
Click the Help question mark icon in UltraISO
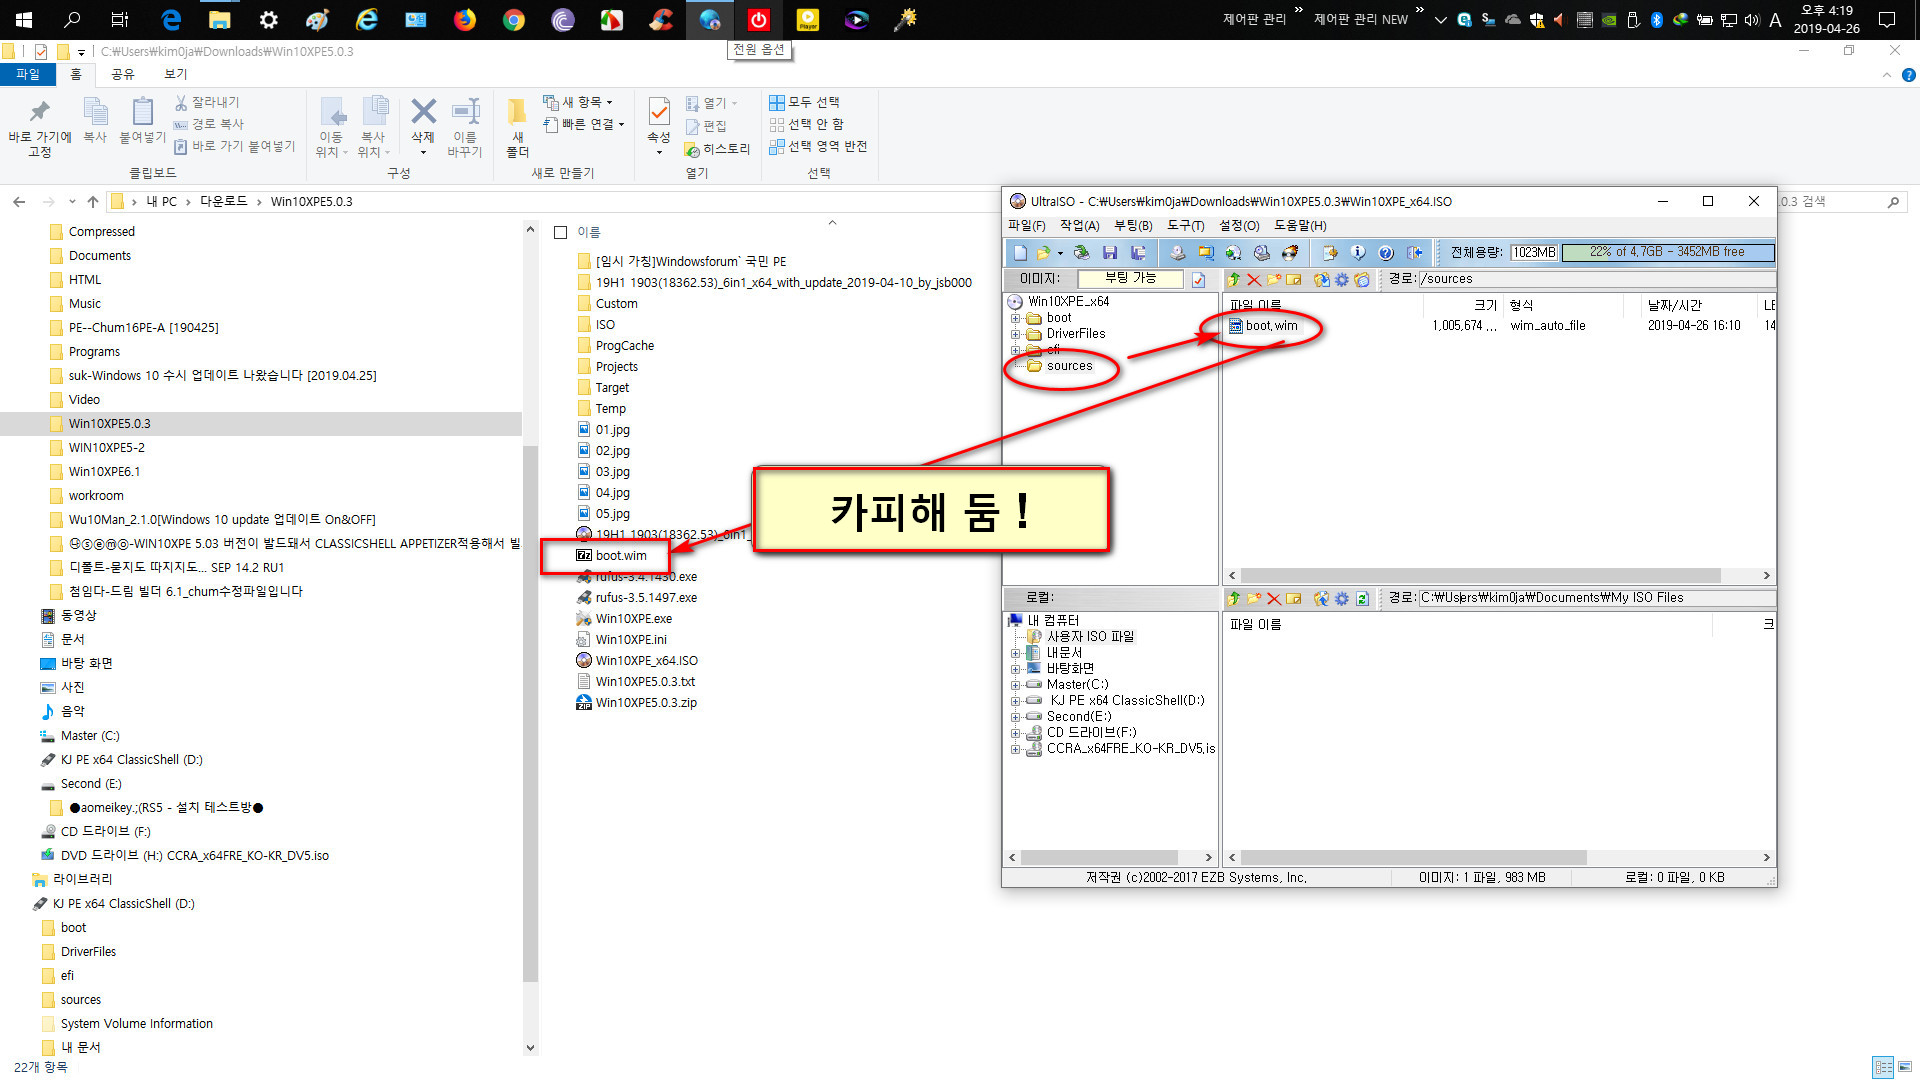pyautogui.click(x=1385, y=252)
